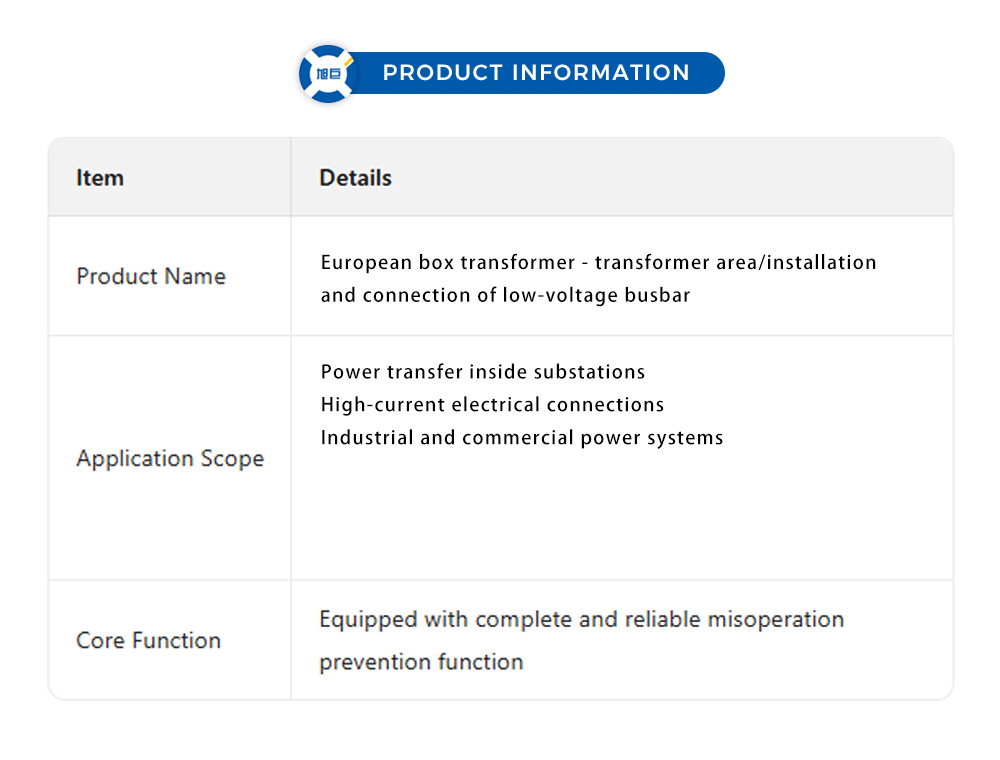Select the "Details" column header
Screen dimensions: 1000x760
[x=355, y=178]
